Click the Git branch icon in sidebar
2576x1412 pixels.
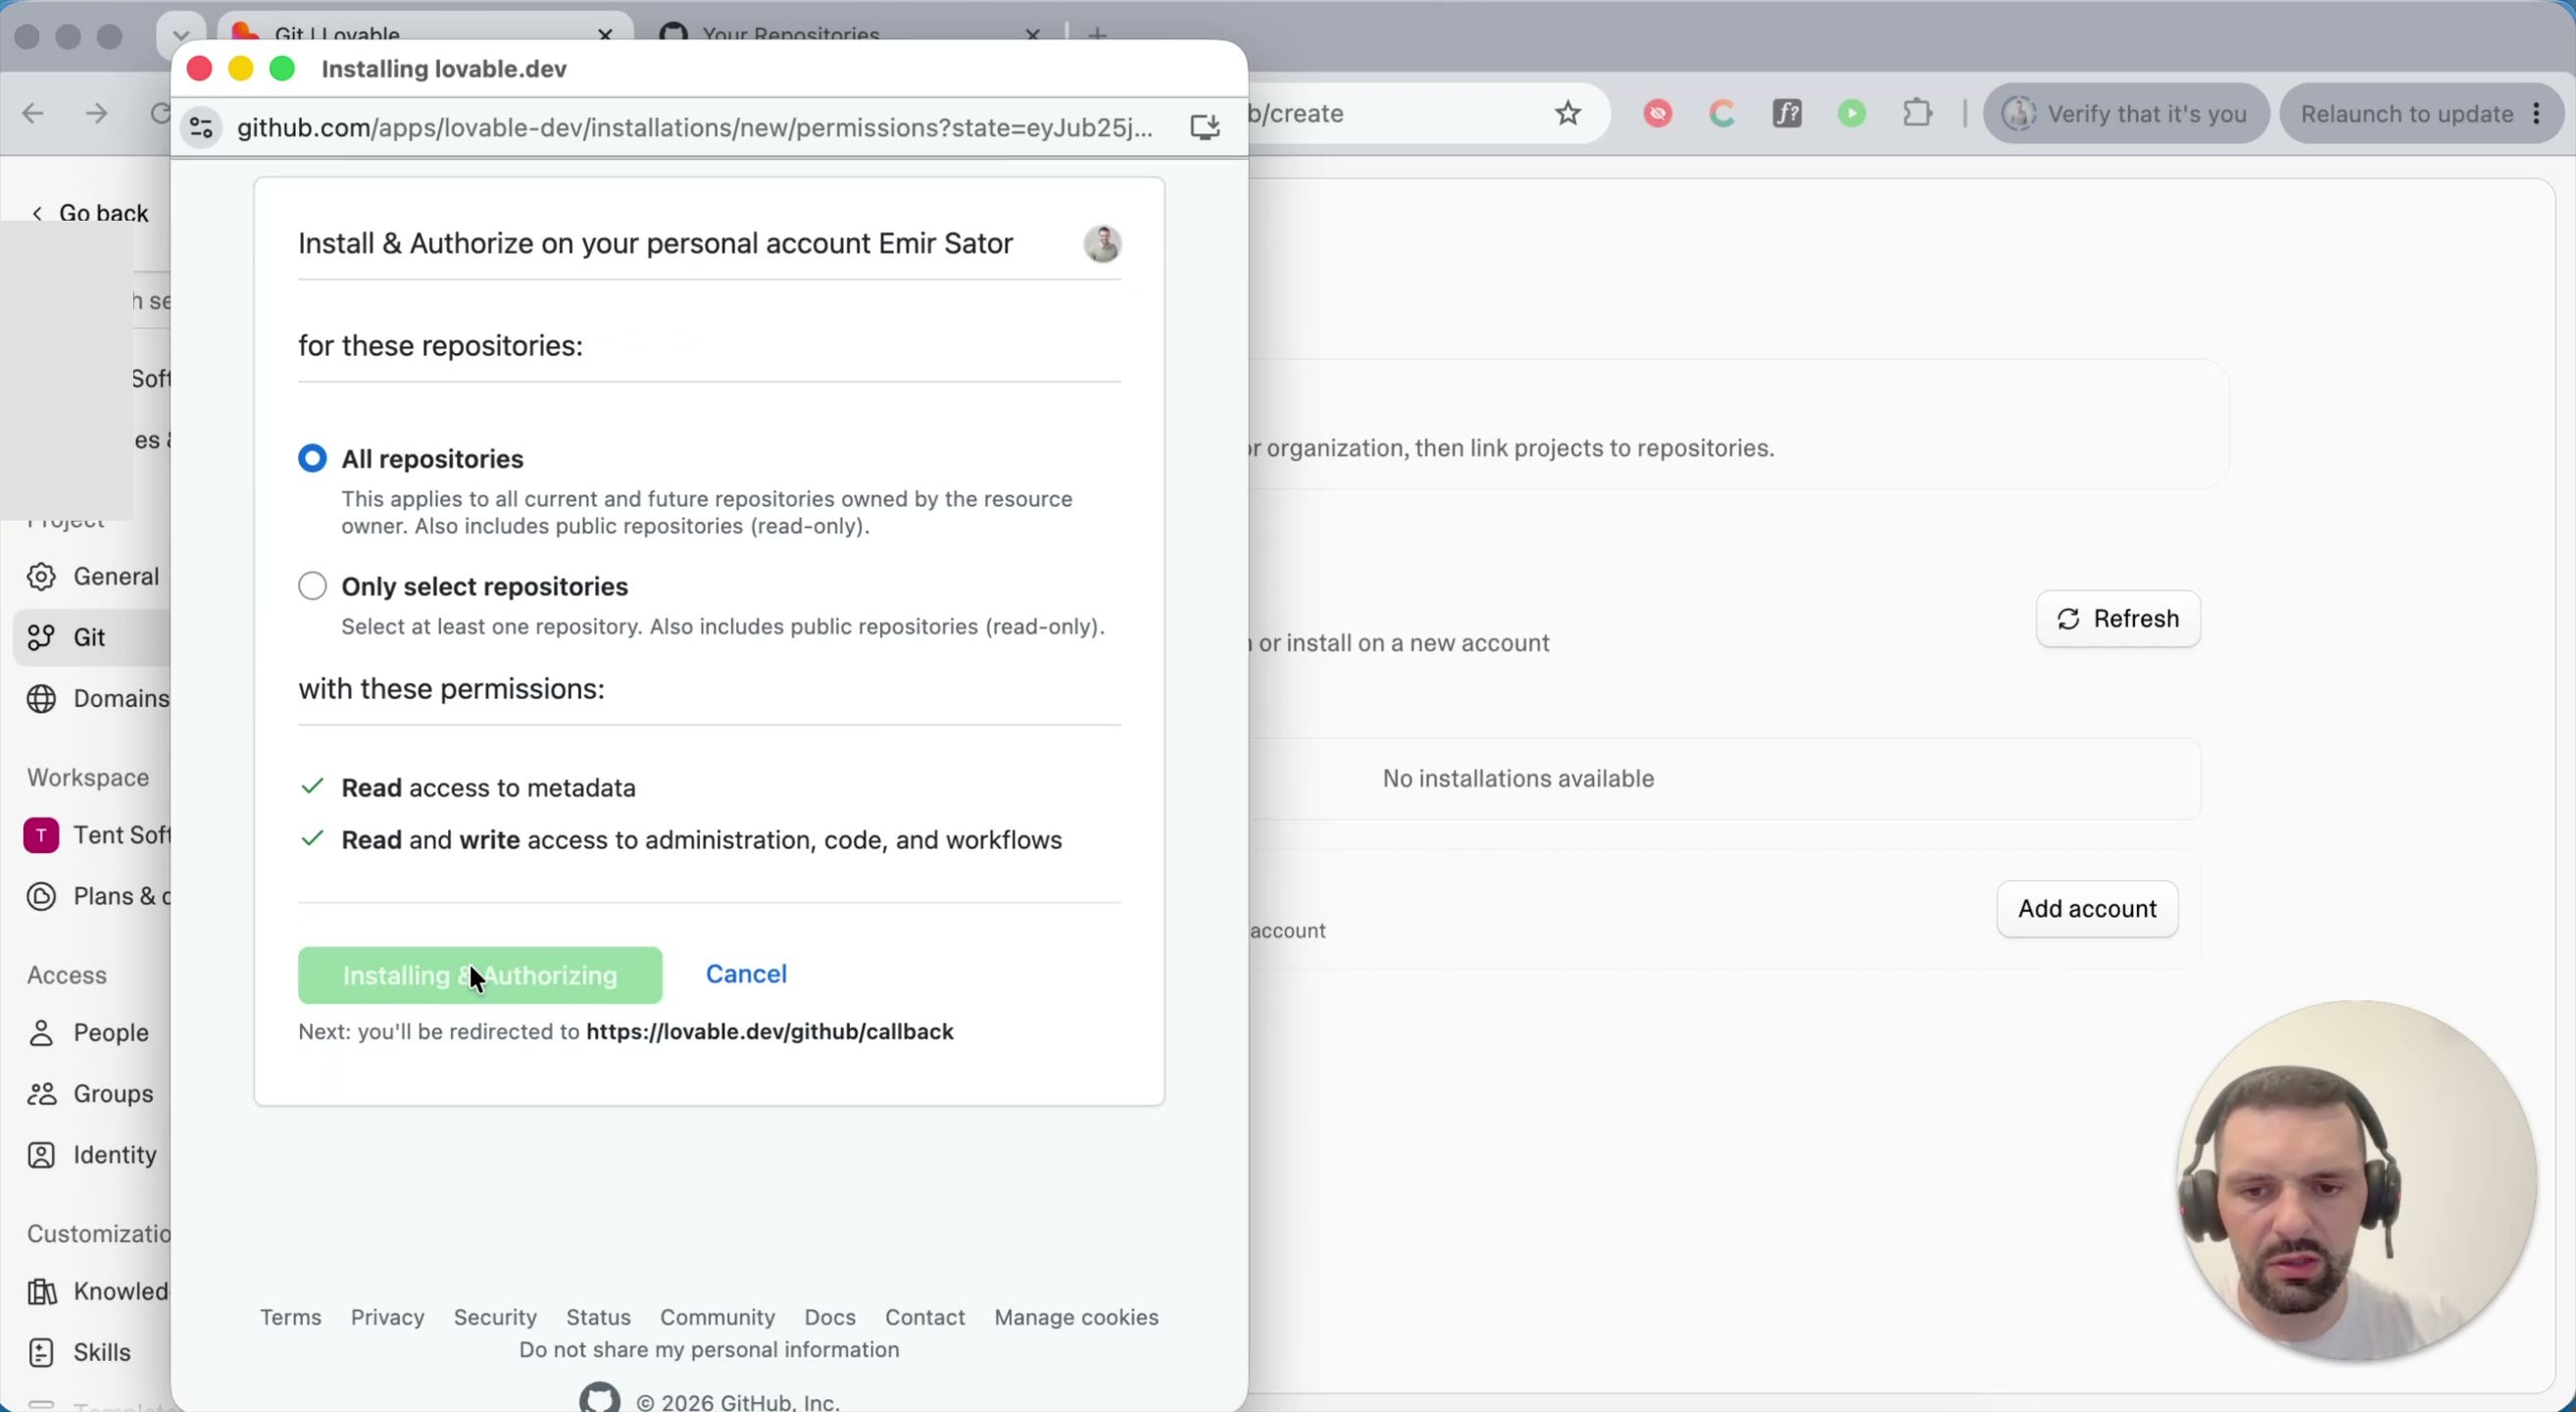pos(41,637)
